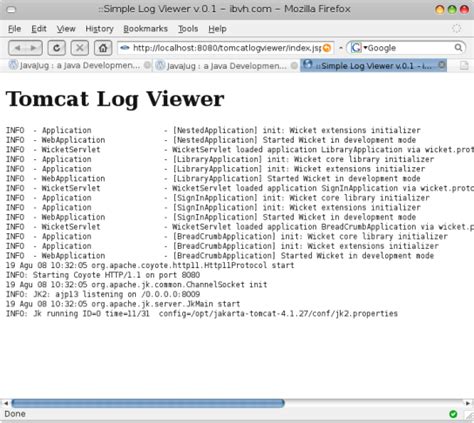This screenshot has height=423, width=474.
Task: Open the Help menu
Action: click(217, 29)
